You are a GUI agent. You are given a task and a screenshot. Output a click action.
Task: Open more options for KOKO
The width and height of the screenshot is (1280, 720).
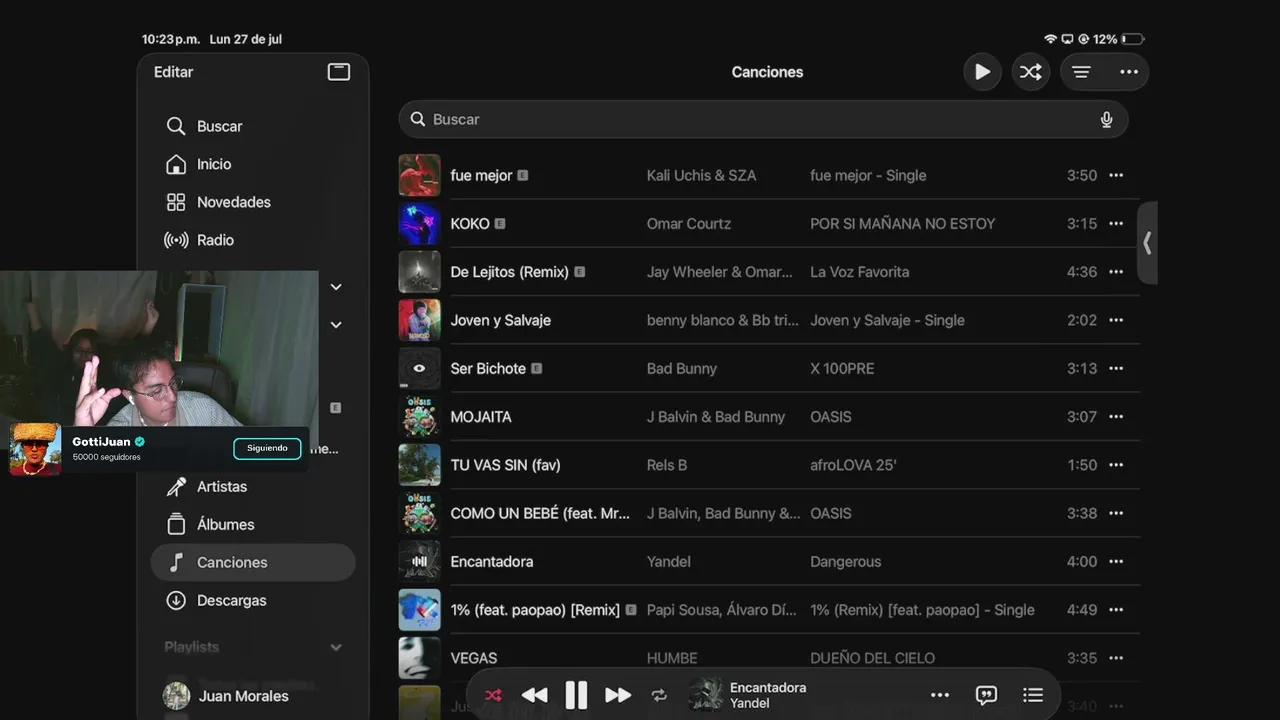click(x=1116, y=224)
